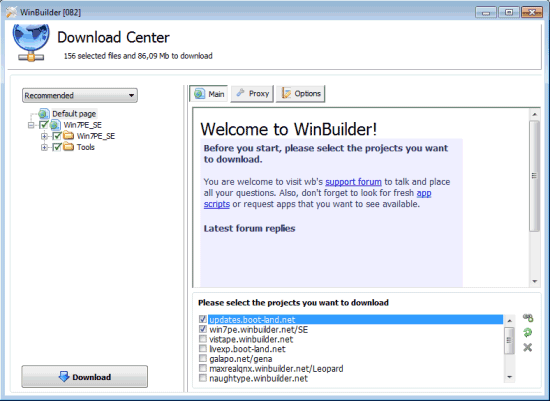Click the green refresh servers icon
The image size is (550, 401).
528,332
